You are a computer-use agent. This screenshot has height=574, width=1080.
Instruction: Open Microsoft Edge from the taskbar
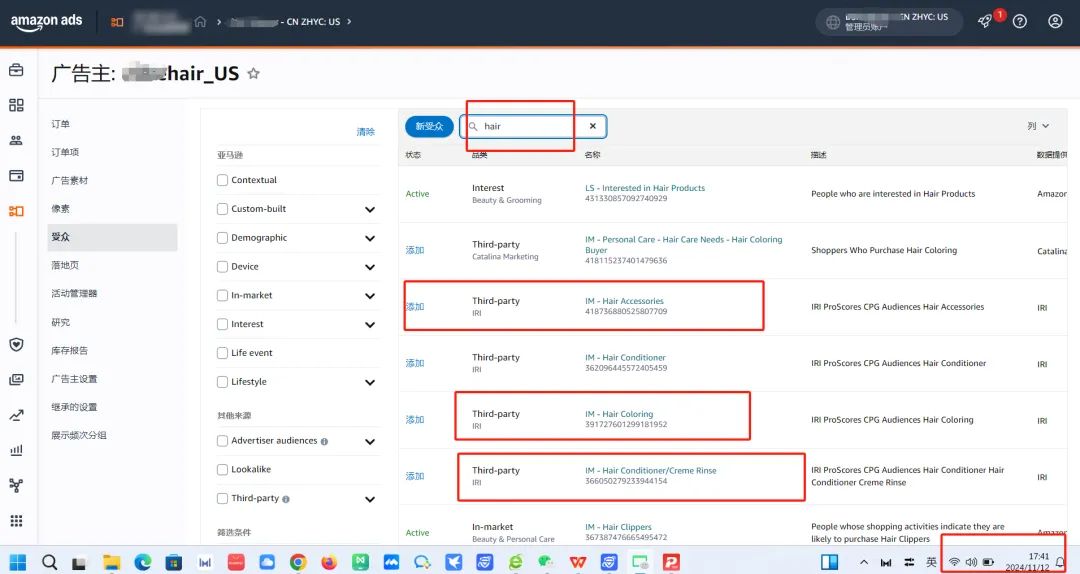[x=143, y=562]
